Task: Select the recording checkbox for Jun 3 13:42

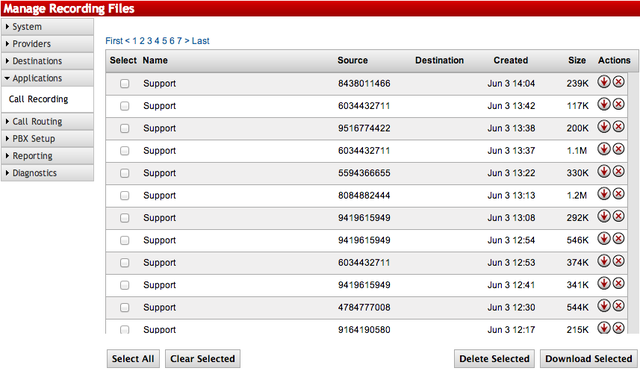Action: tap(124, 106)
